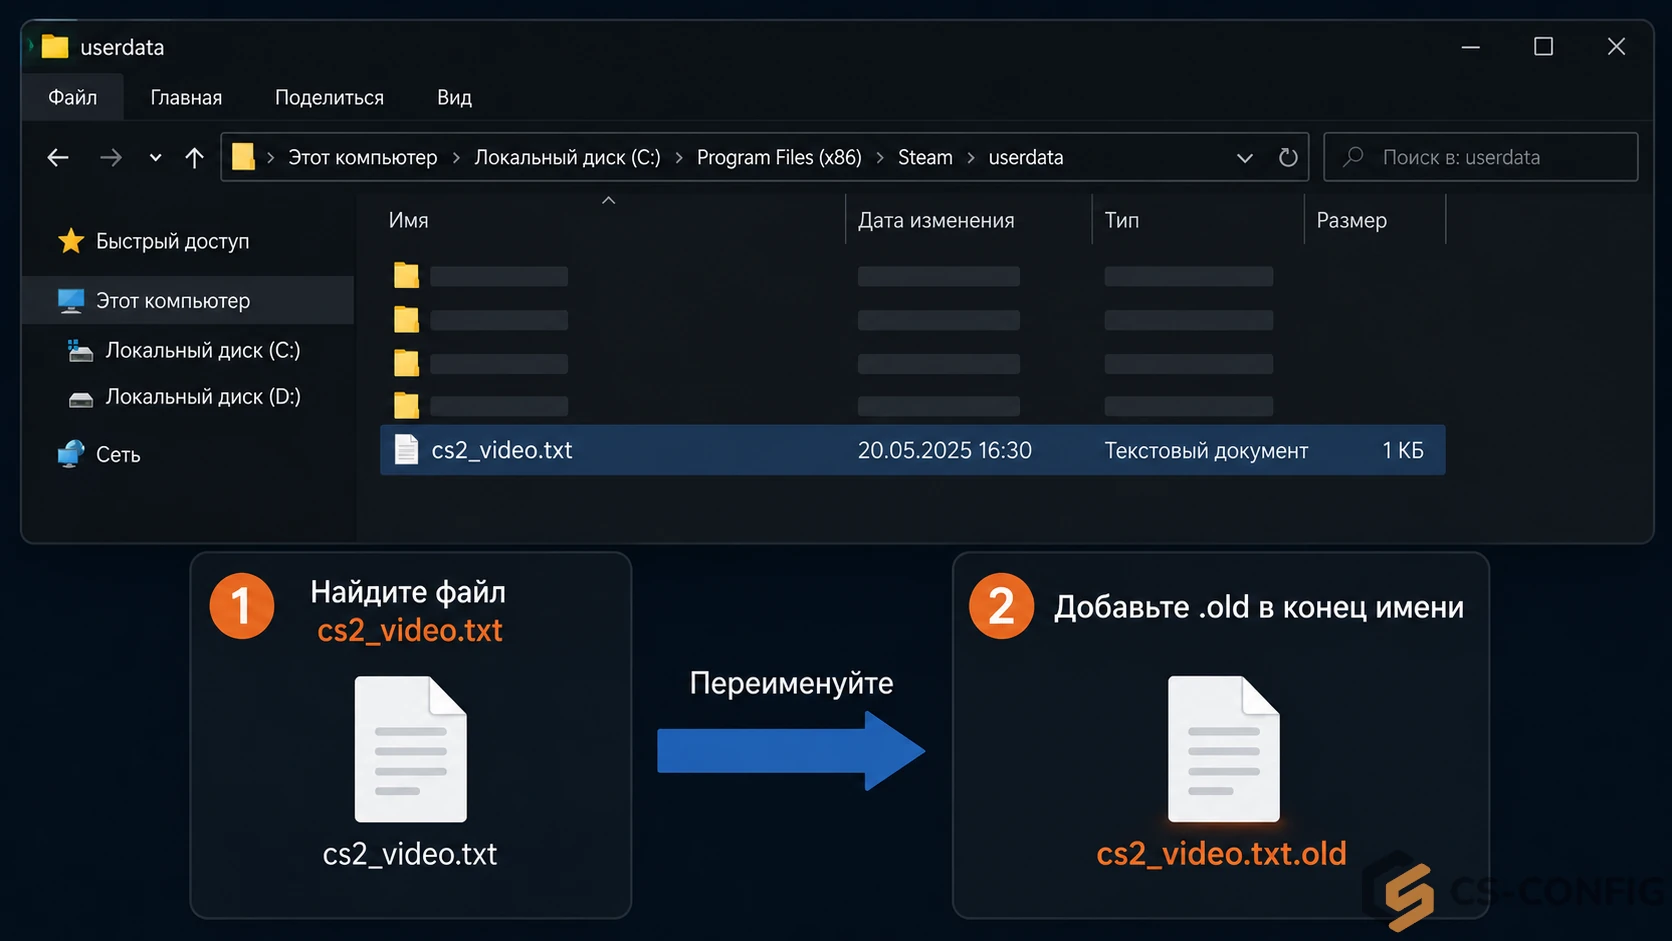
Task: Click Program Files (x86) breadcrumb
Action: pos(779,157)
